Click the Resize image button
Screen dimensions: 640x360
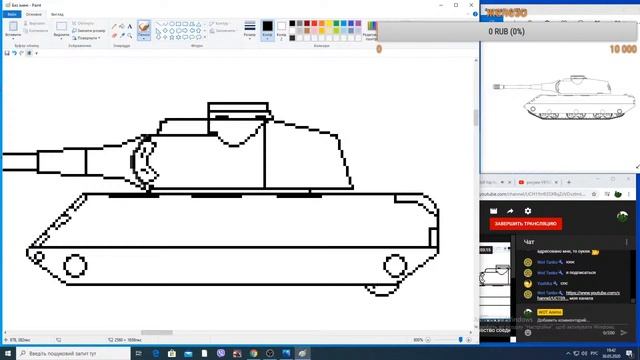89,31
